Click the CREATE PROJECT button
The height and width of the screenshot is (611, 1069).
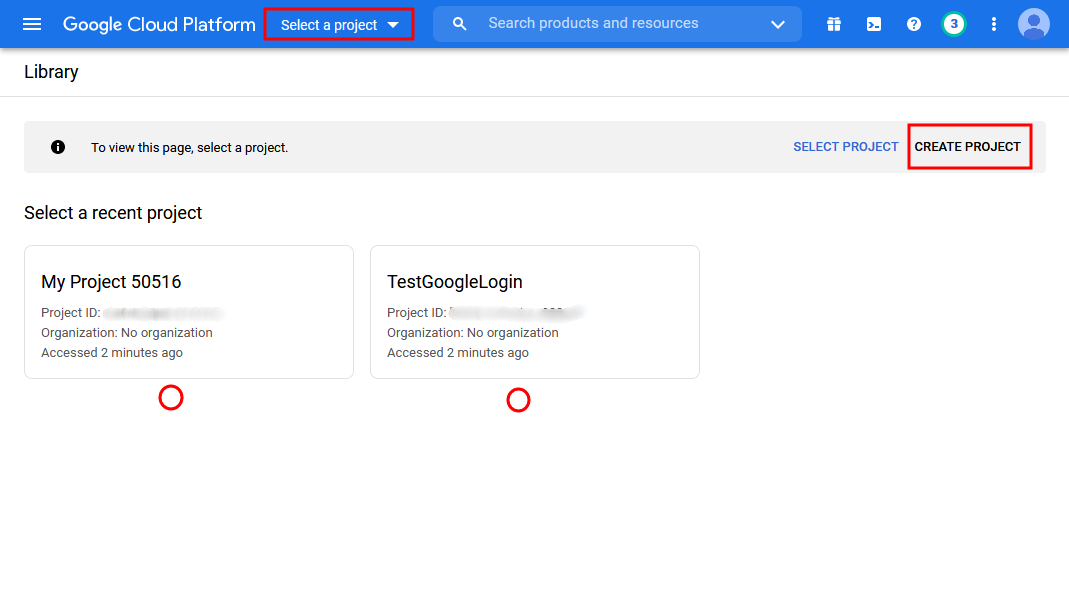click(967, 147)
